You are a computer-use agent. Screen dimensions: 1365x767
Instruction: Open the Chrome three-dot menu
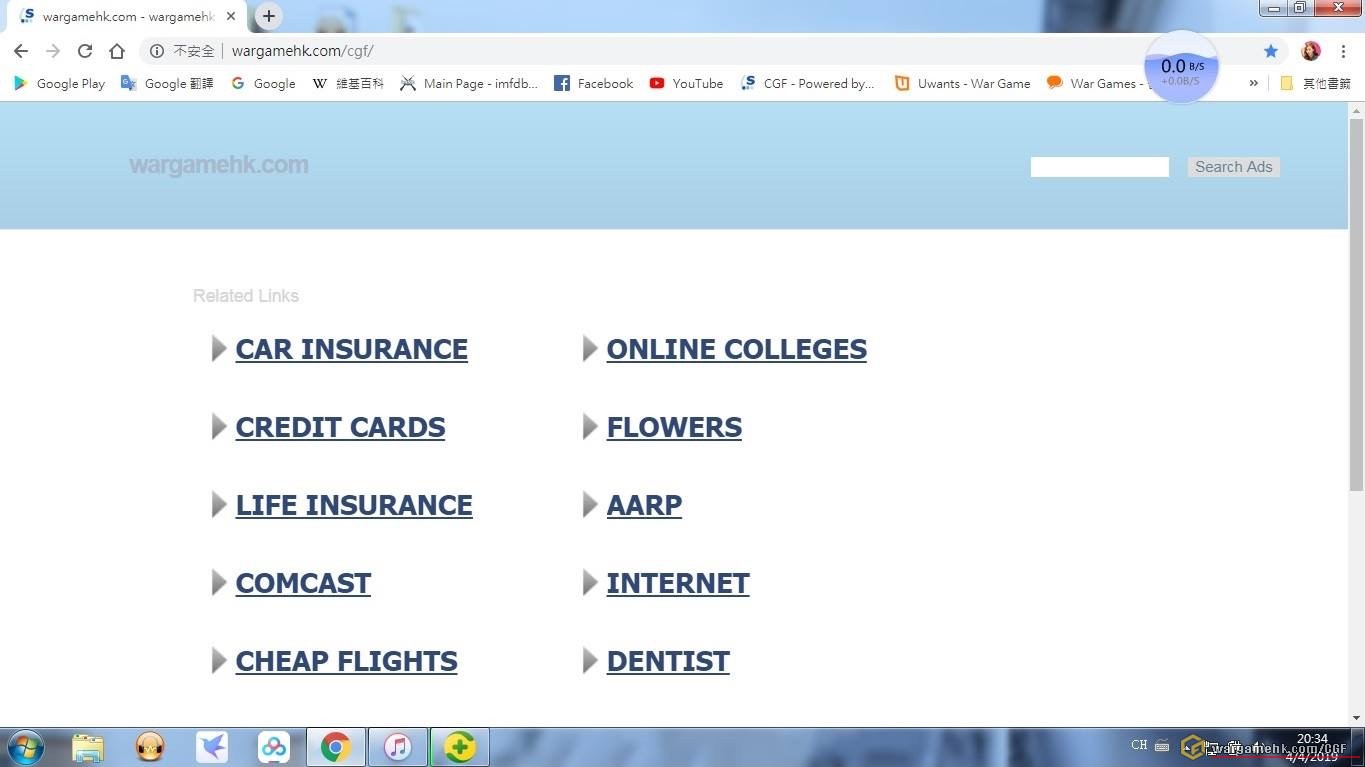[1343, 51]
